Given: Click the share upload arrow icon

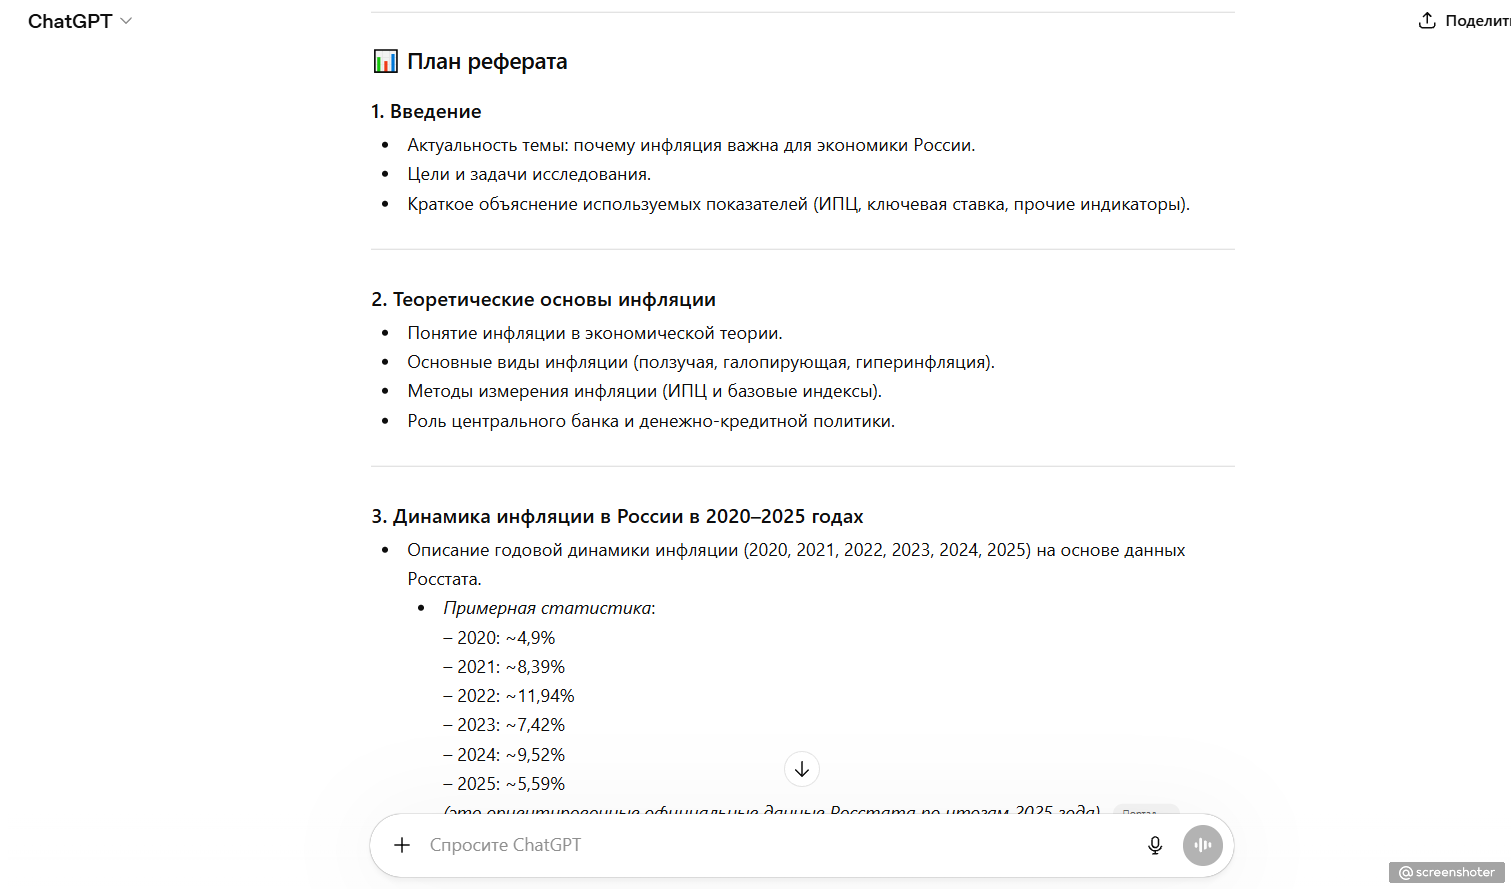Looking at the screenshot, I should pyautogui.click(x=1426, y=20).
